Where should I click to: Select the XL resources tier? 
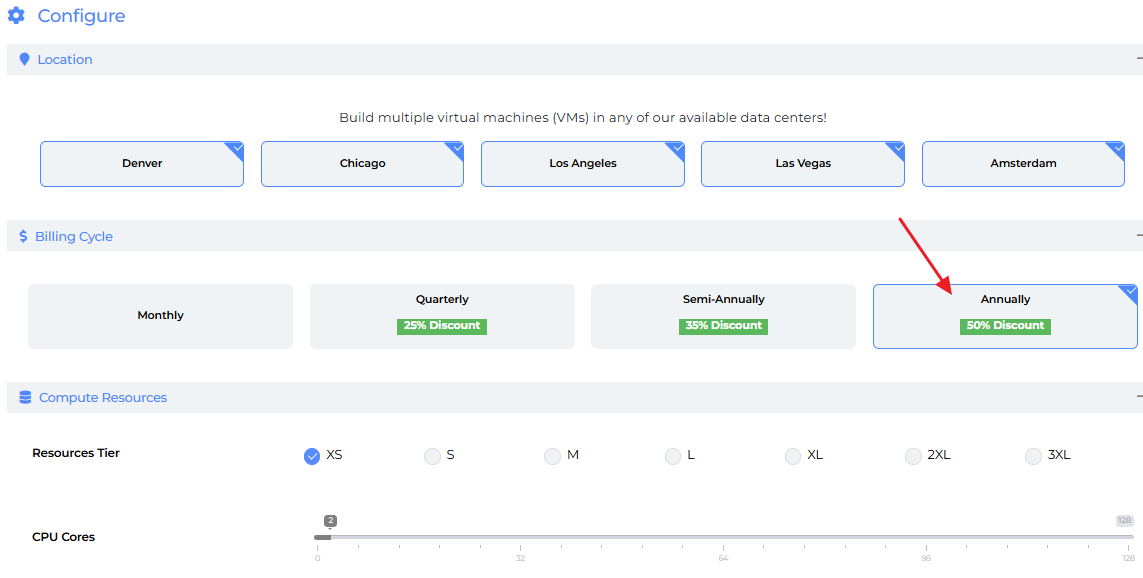point(792,456)
